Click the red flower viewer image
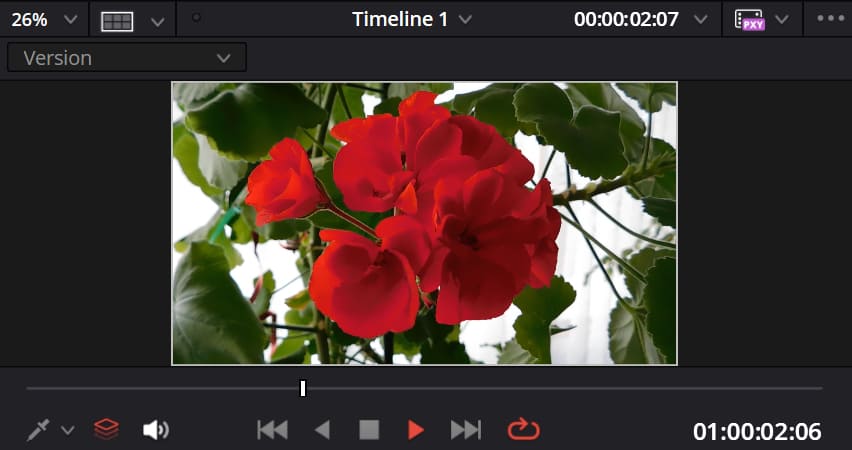The image size is (852, 450). pyautogui.click(x=424, y=223)
